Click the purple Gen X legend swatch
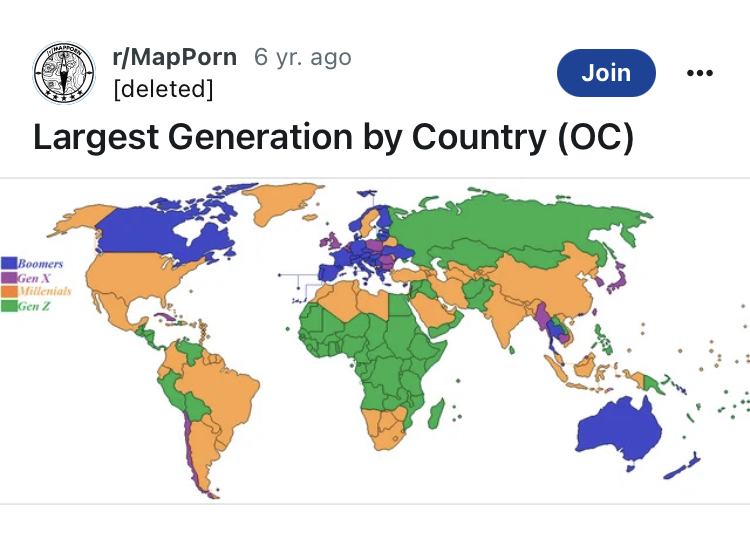The width and height of the screenshot is (750, 541). point(9,277)
